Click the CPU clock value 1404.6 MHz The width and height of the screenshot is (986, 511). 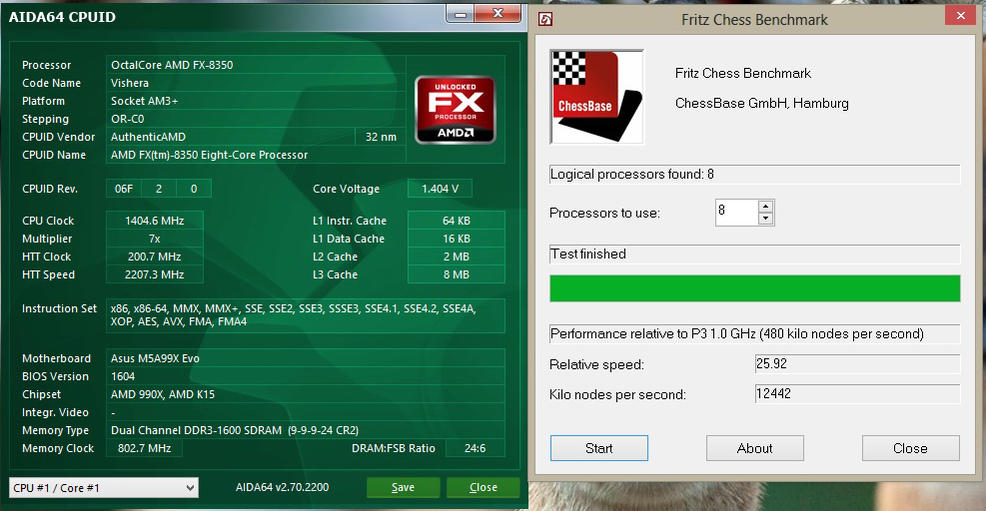(x=155, y=221)
